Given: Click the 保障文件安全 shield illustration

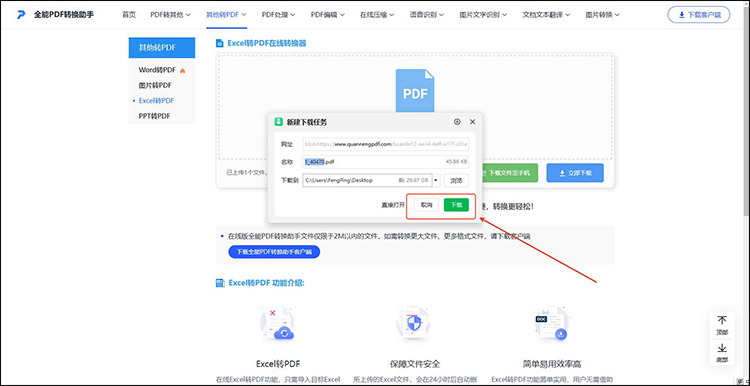Looking at the screenshot, I should (413, 323).
